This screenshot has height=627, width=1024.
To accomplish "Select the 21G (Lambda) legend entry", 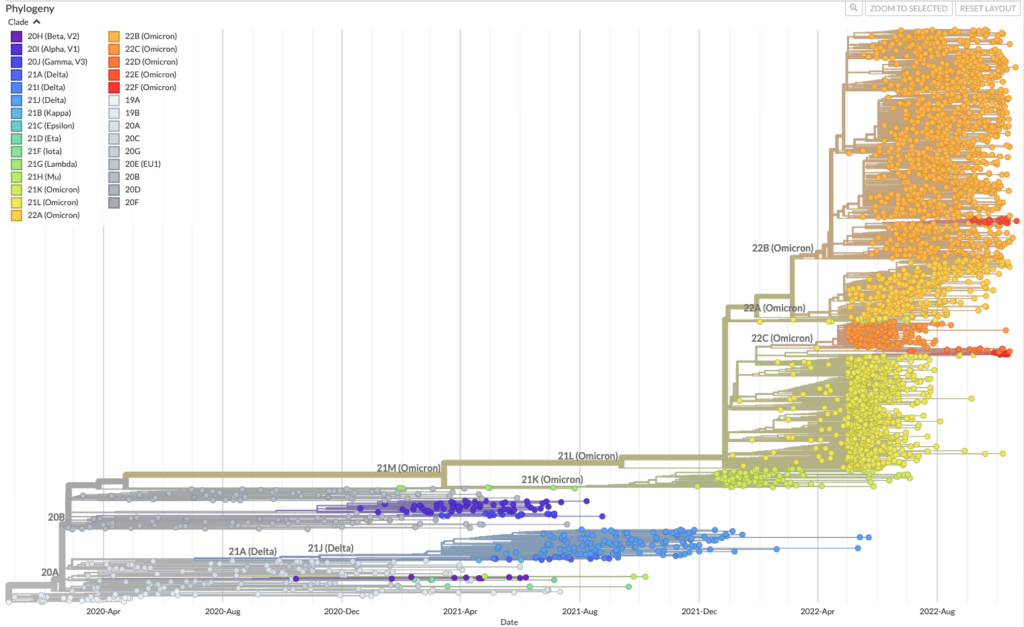I will pyautogui.click(x=14, y=163).
